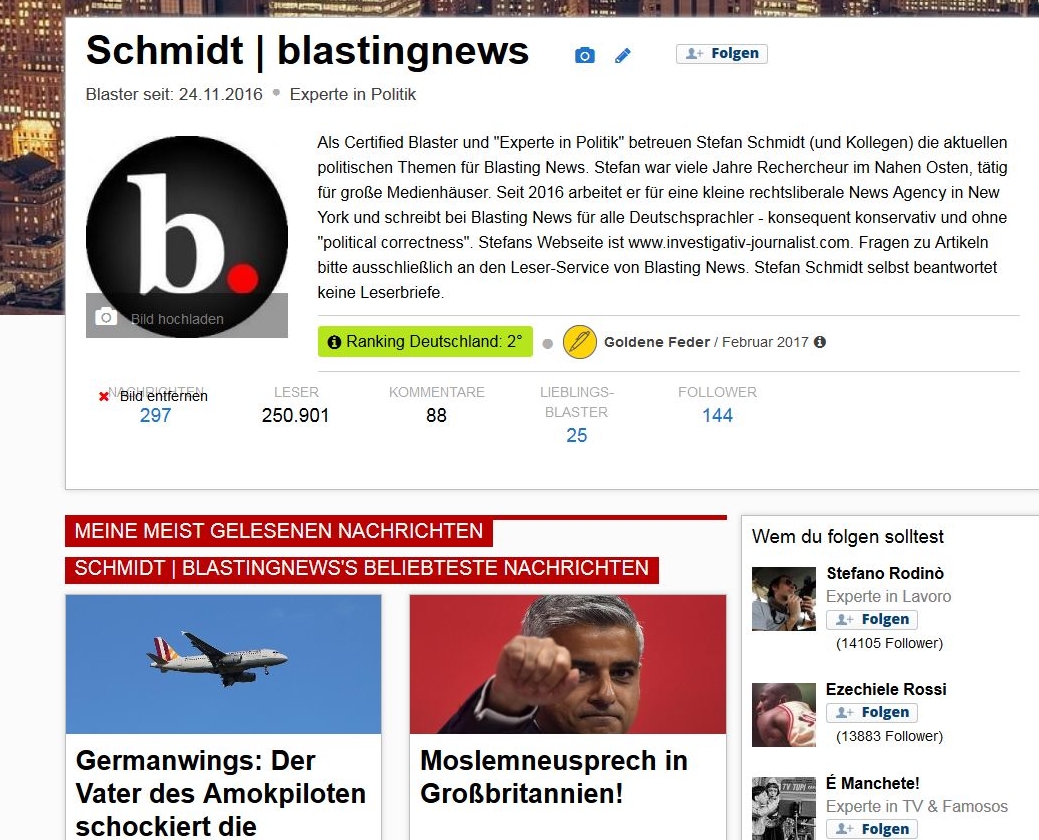Viewport: 1039px width, 840px height.
Task: Open the Nachrichten count 297
Action: 155,416
